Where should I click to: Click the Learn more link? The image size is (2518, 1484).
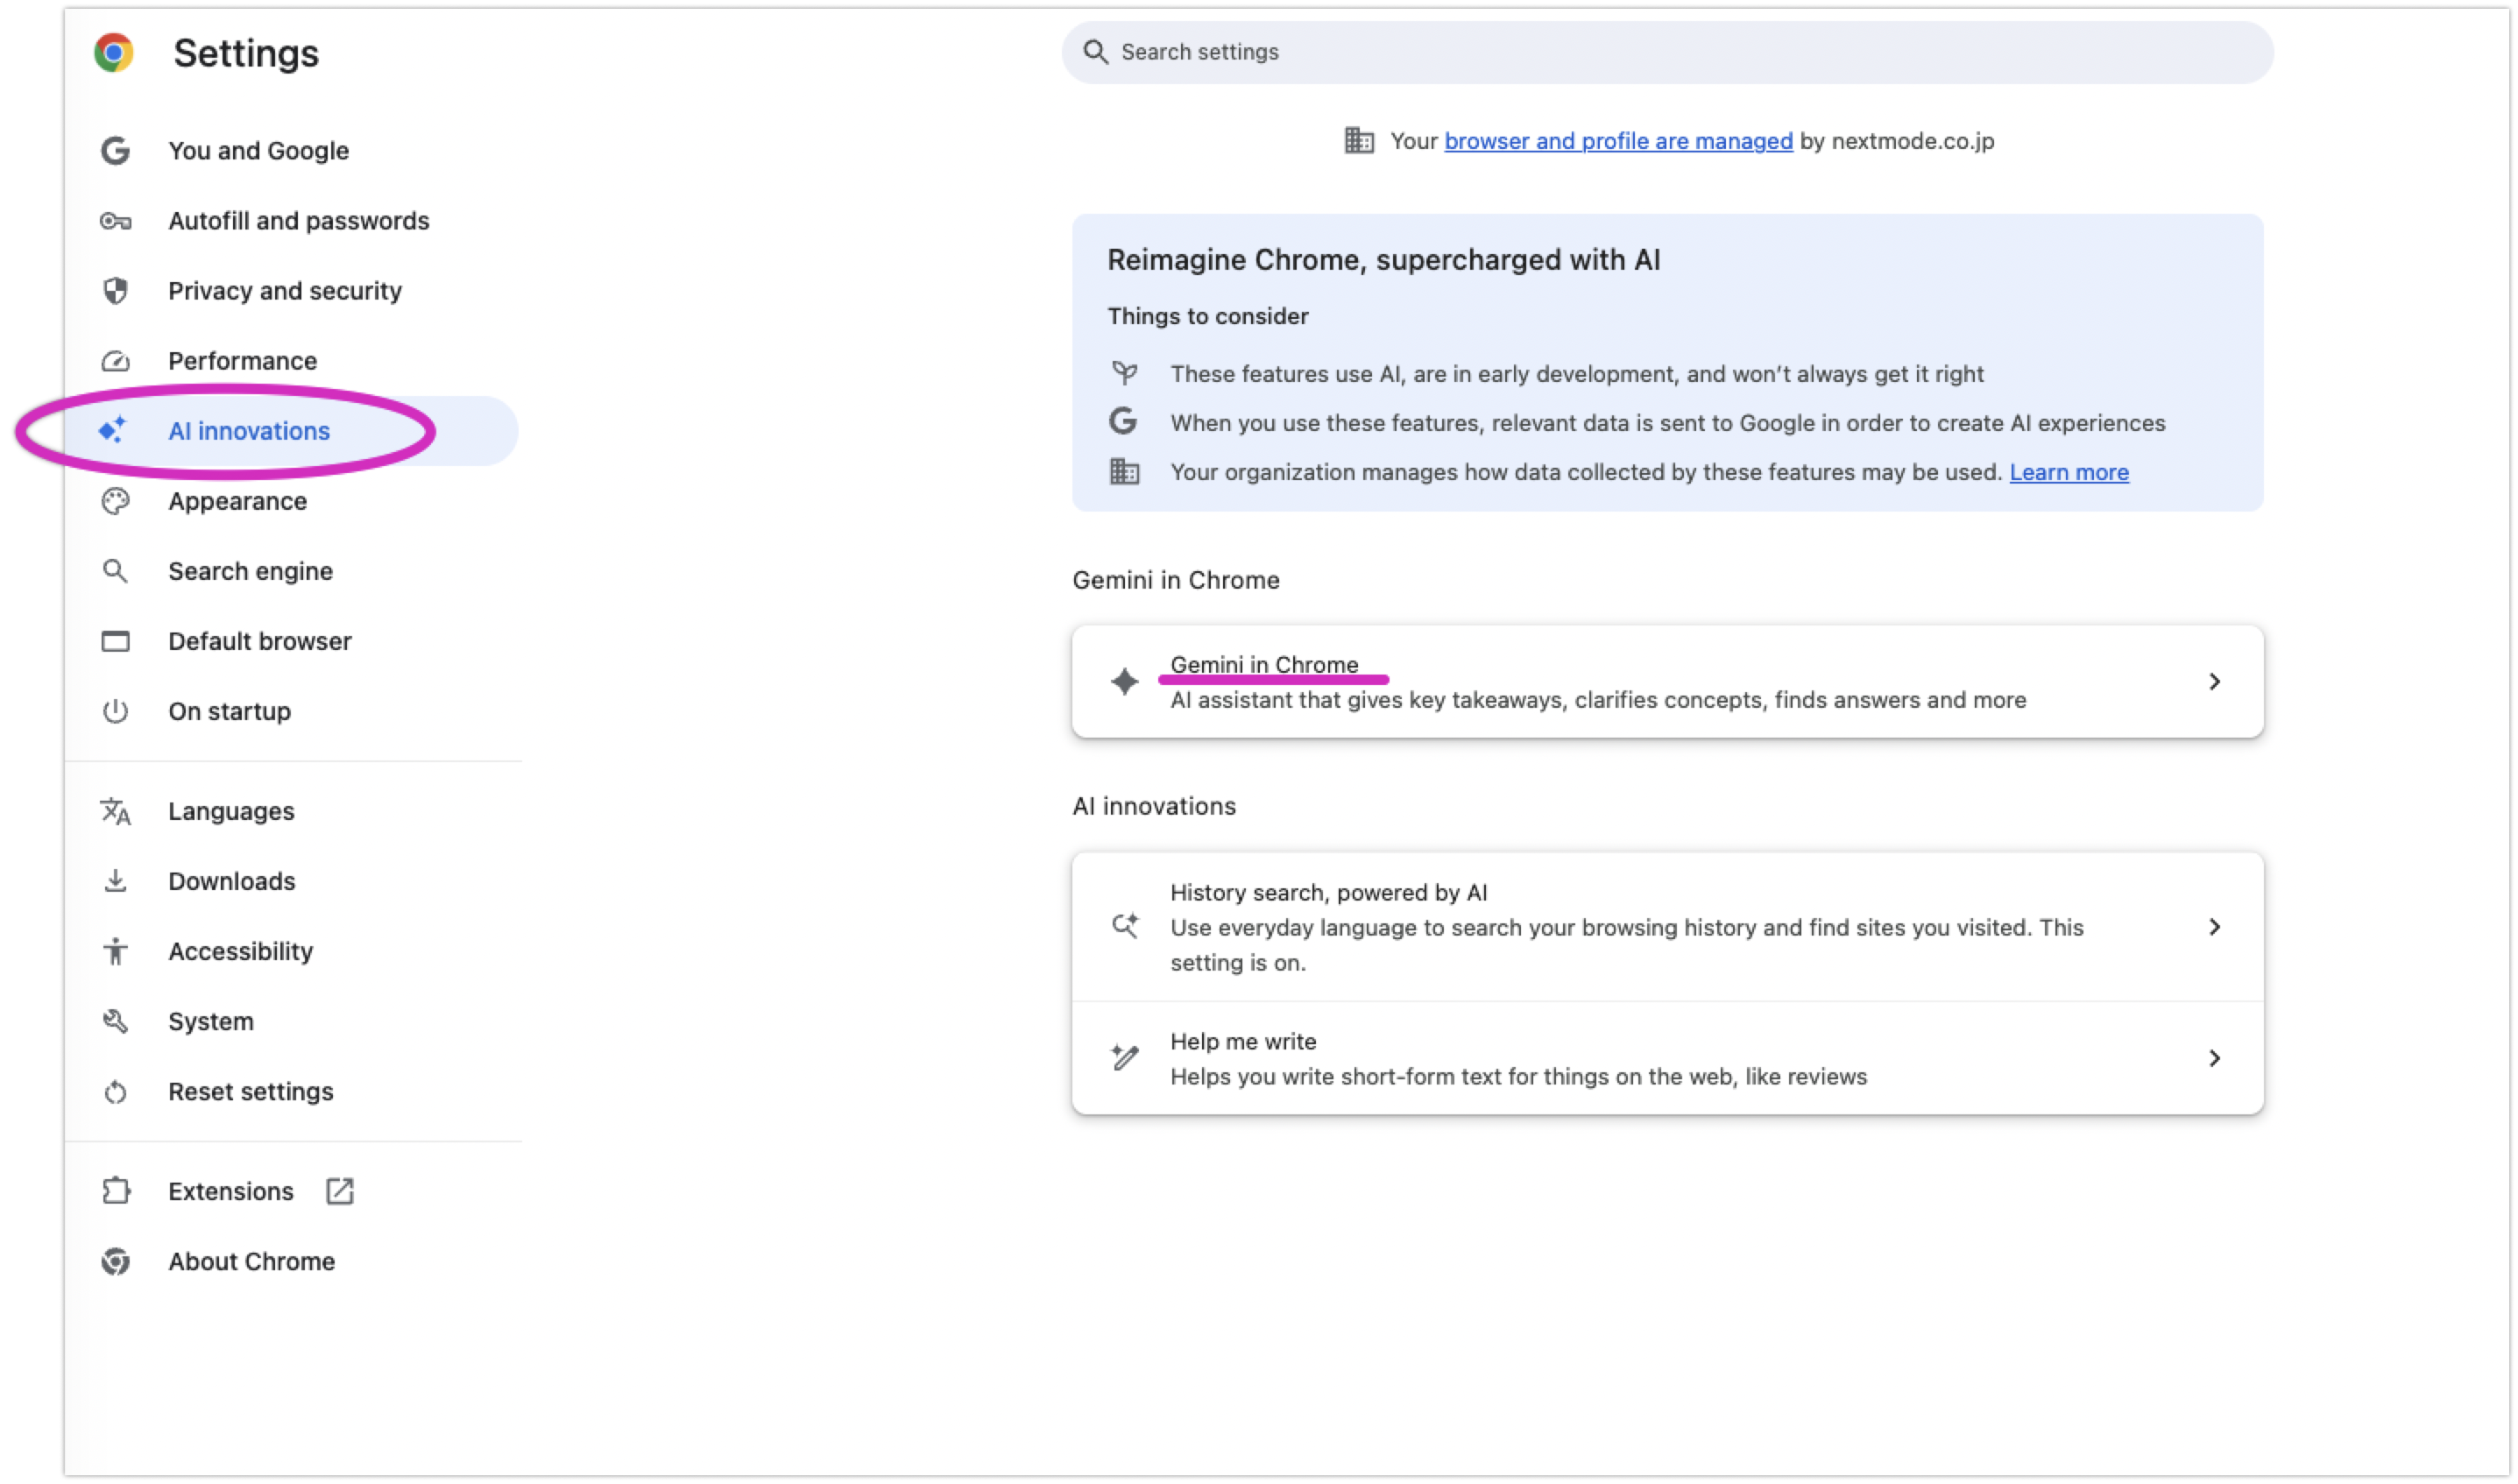click(x=2068, y=472)
